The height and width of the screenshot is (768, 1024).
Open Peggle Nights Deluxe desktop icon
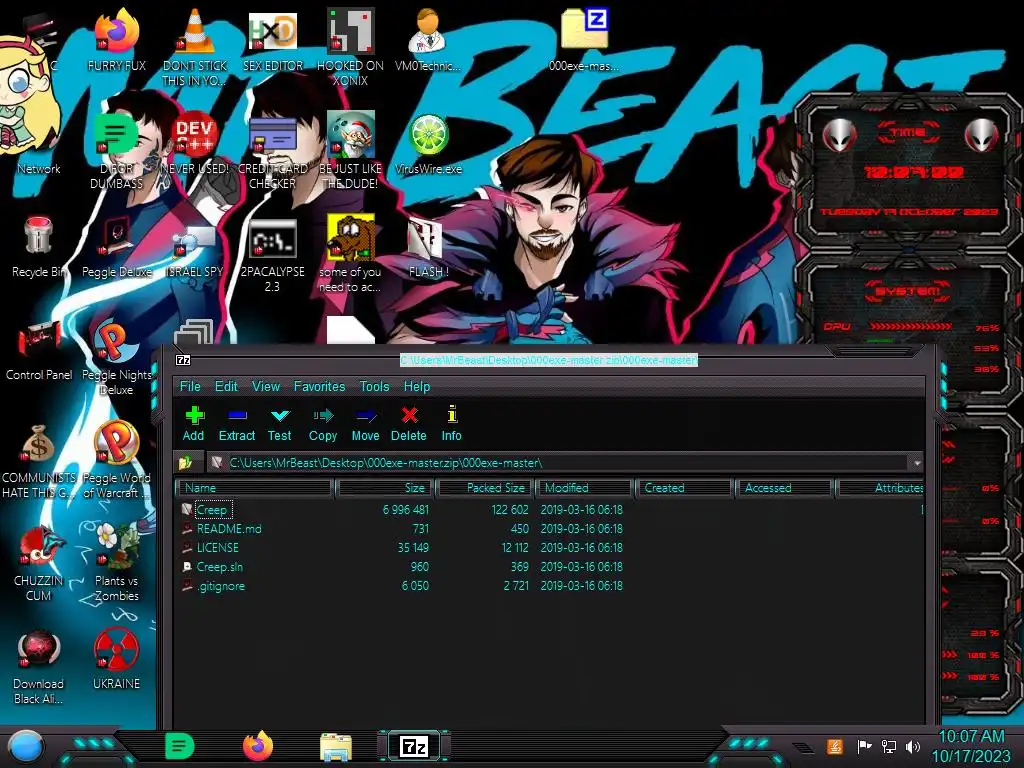click(116, 357)
